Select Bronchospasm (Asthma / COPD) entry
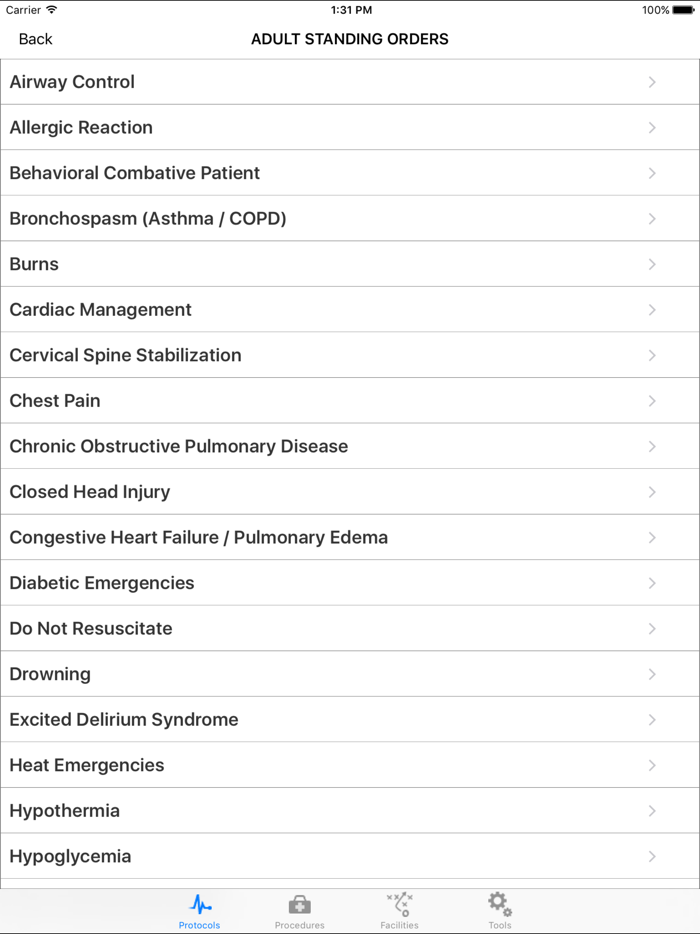Screen dimensions: 700x934 point(148,219)
